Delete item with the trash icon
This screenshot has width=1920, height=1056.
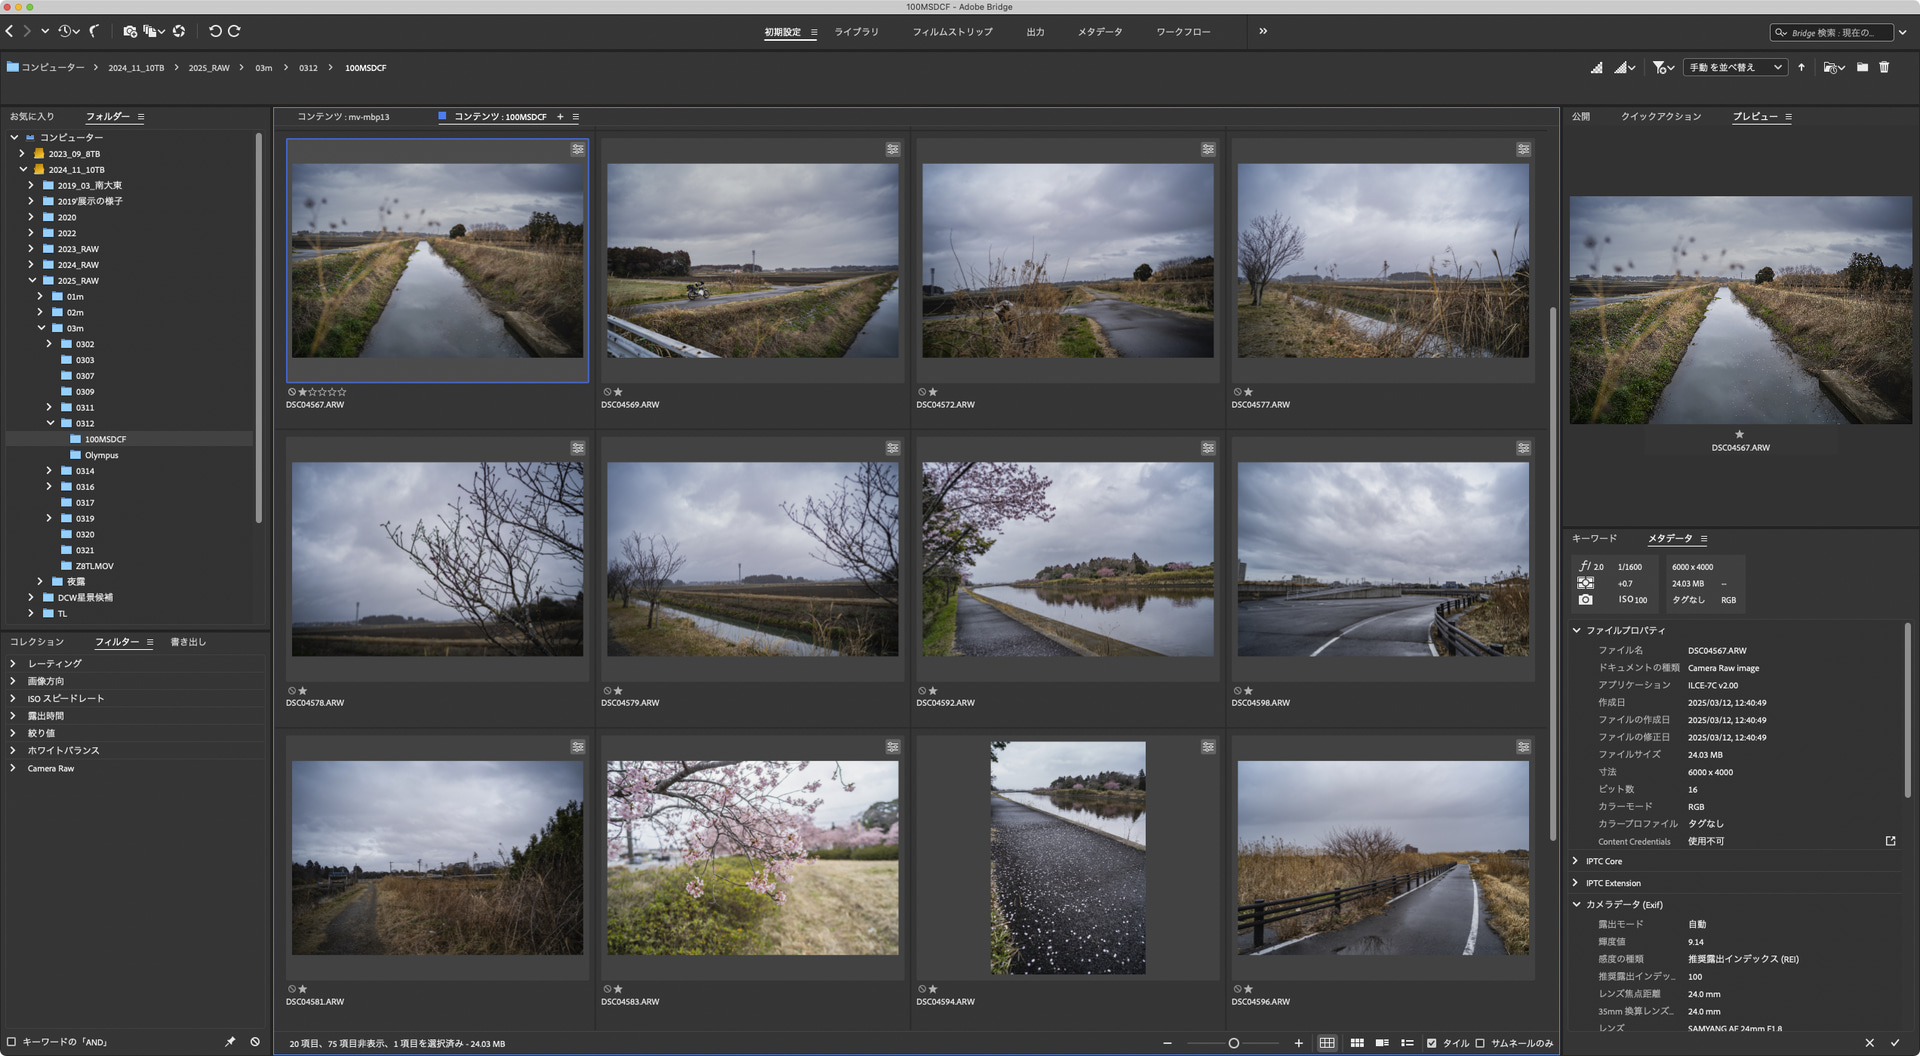click(1884, 68)
